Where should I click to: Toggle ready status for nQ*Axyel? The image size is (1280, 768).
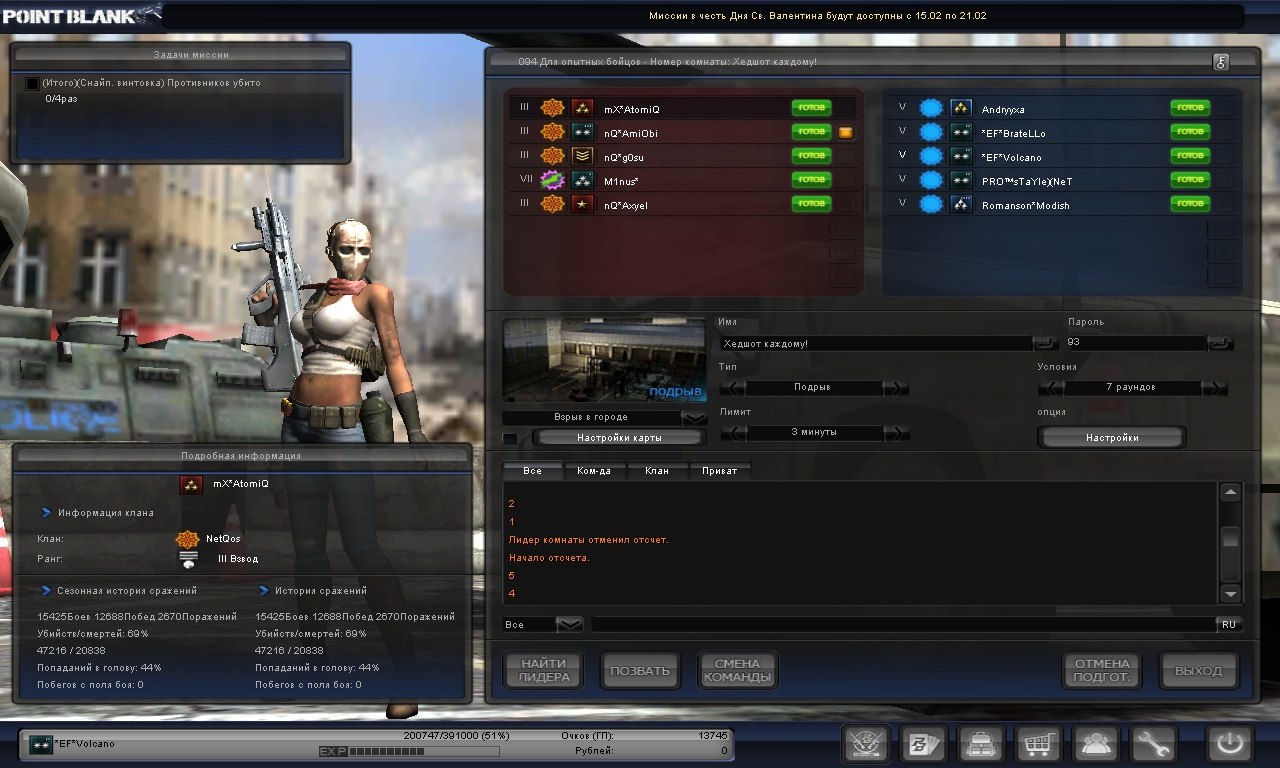(811, 204)
